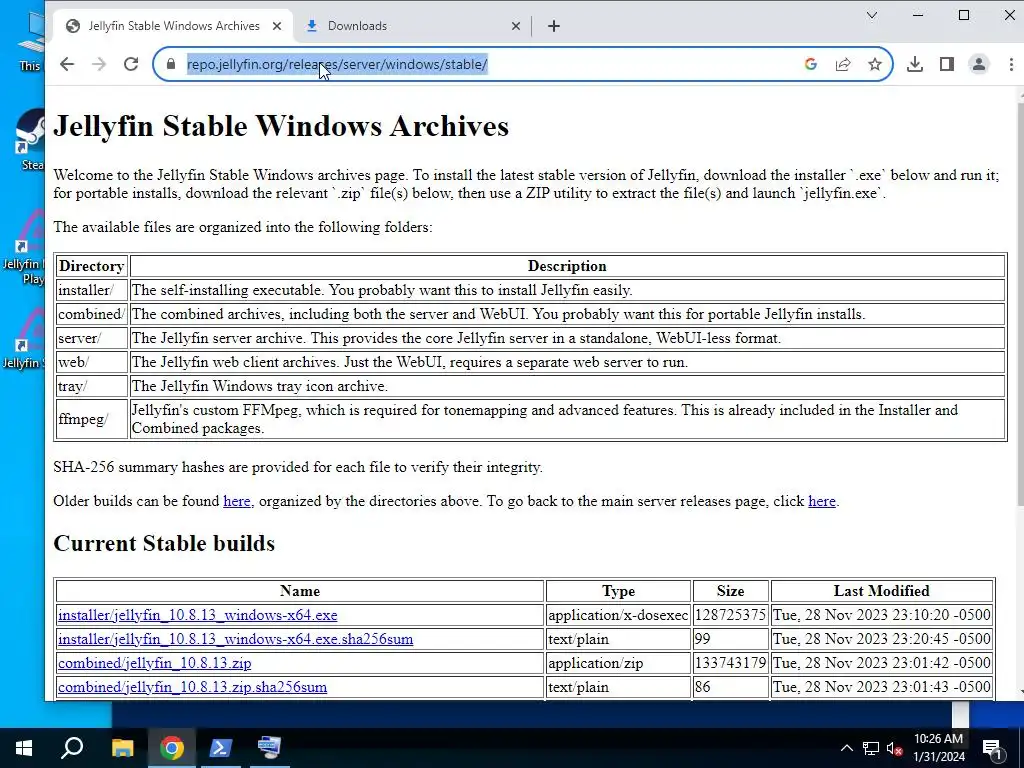Click the network tray icon
The width and height of the screenshot is (1024, 768).
click(871, 748)
